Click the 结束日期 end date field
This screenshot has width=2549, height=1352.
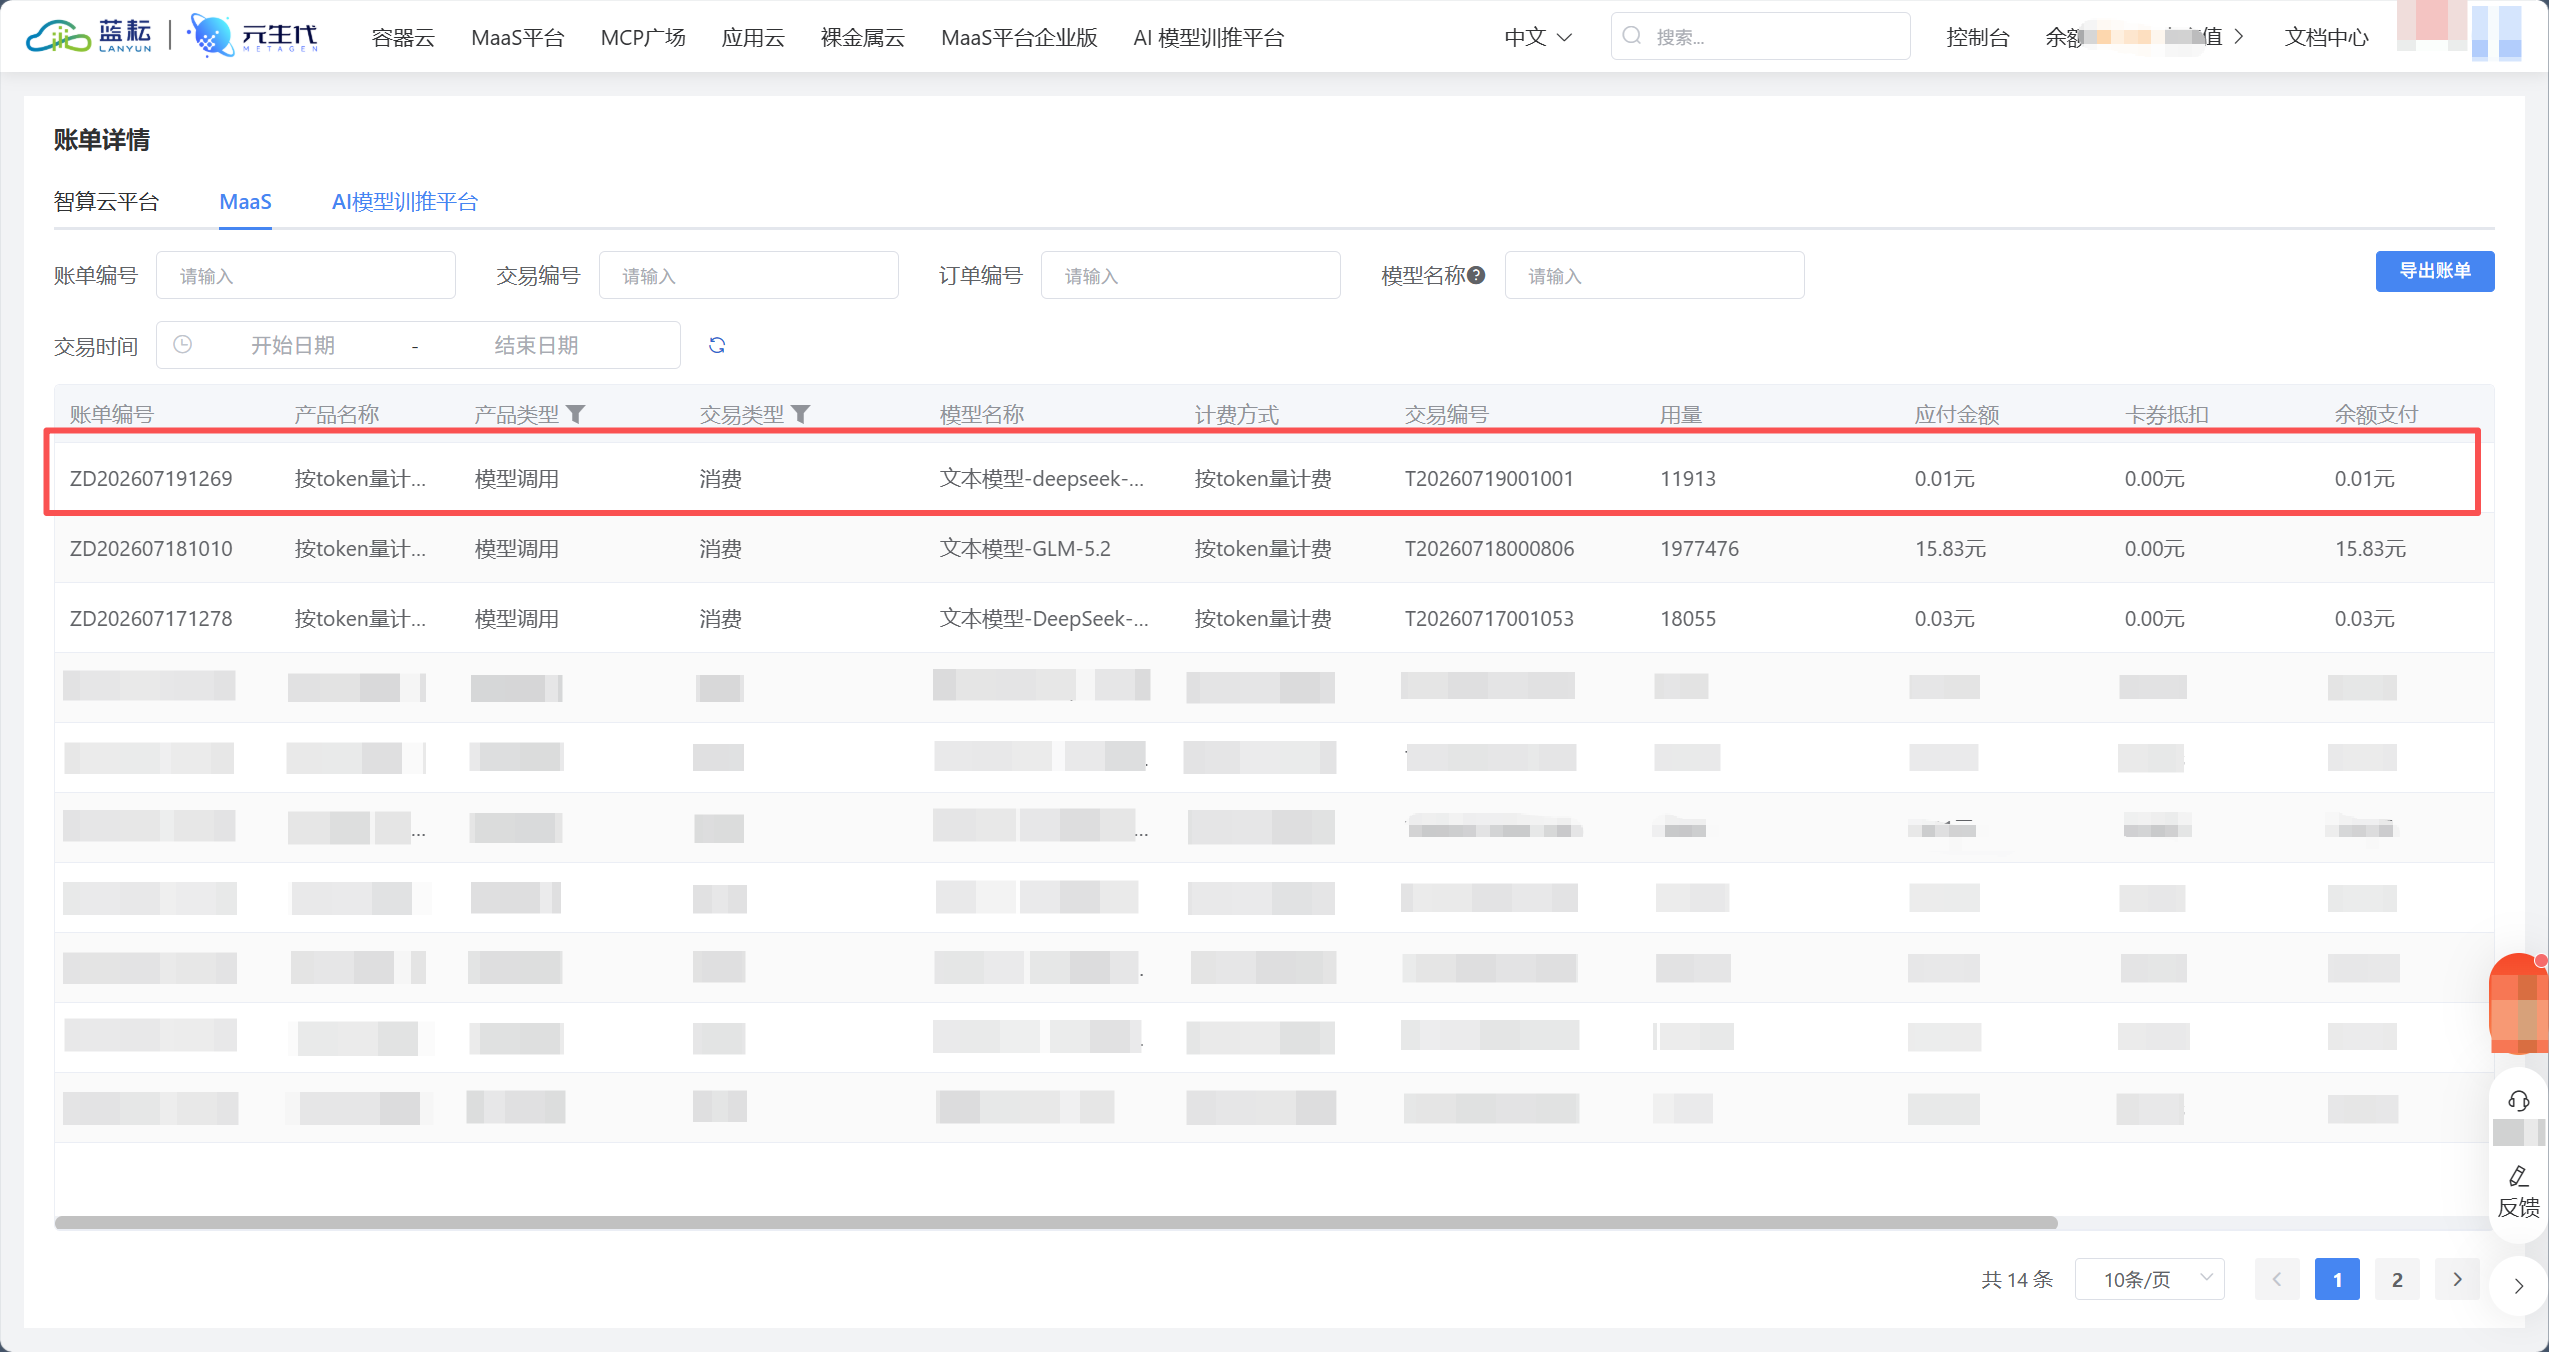click(x=537, y=345)
